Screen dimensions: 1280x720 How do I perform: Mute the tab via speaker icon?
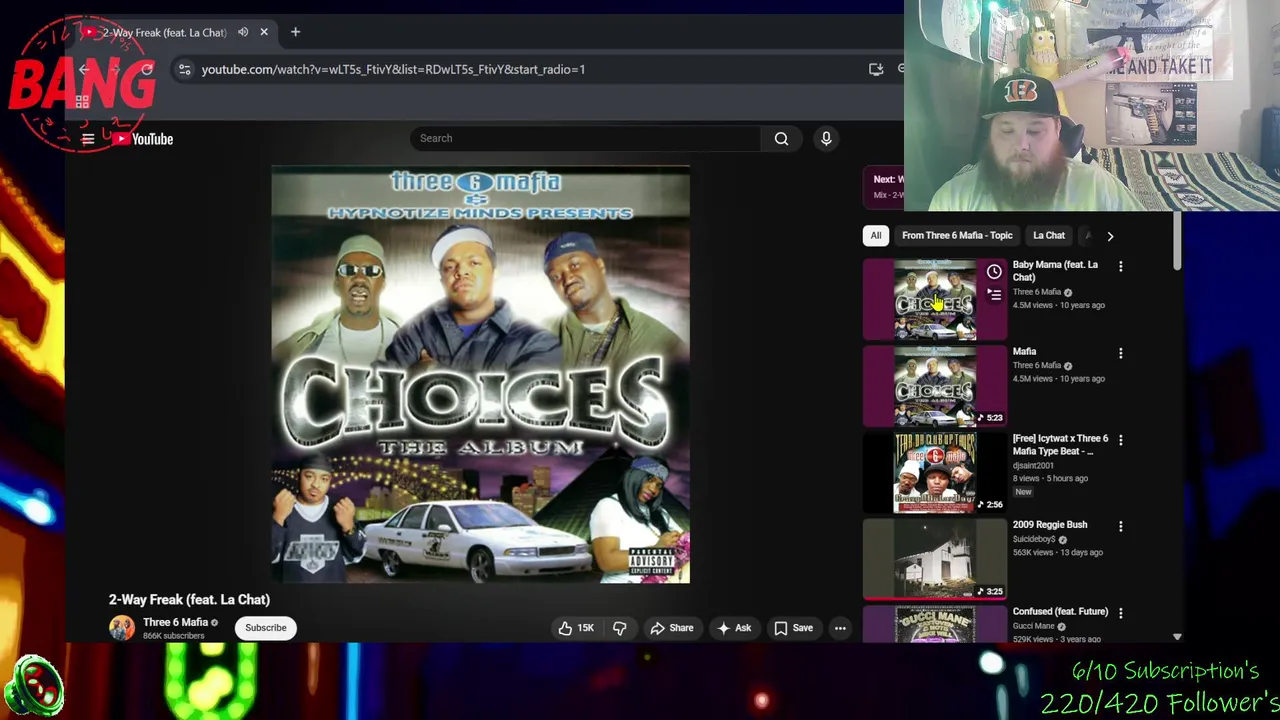243,32
